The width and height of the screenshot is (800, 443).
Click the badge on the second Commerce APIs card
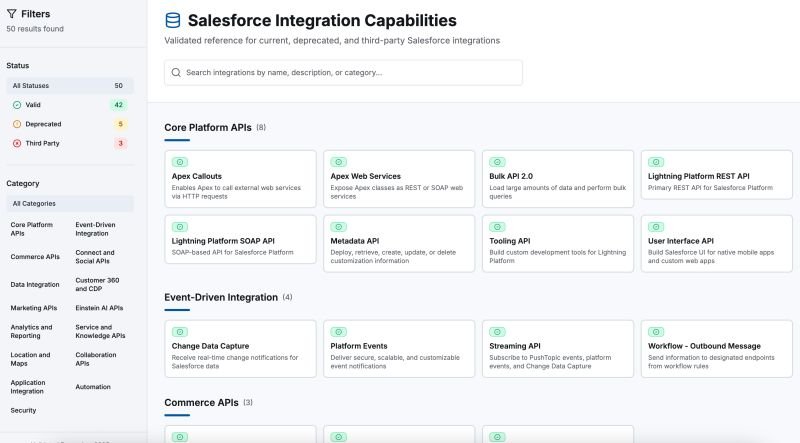coord(339,437)
